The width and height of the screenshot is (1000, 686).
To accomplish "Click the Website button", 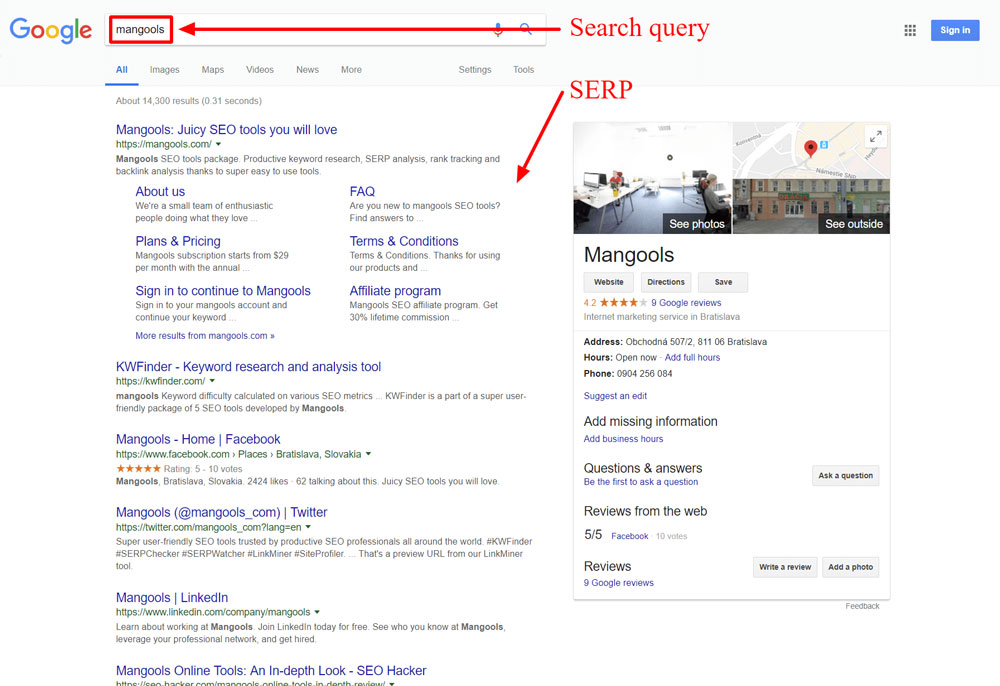I will point(608,282).
